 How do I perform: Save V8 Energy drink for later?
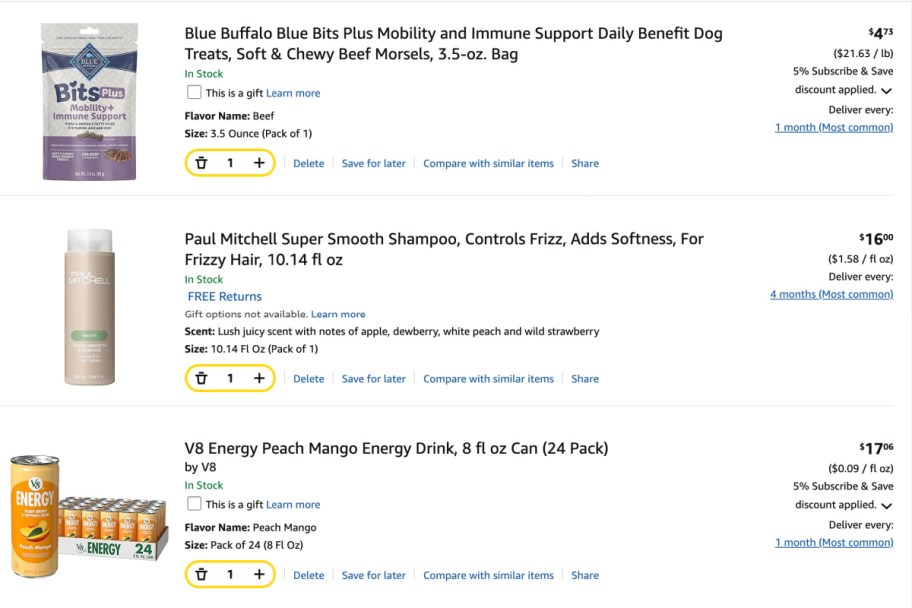pos(373,574)
